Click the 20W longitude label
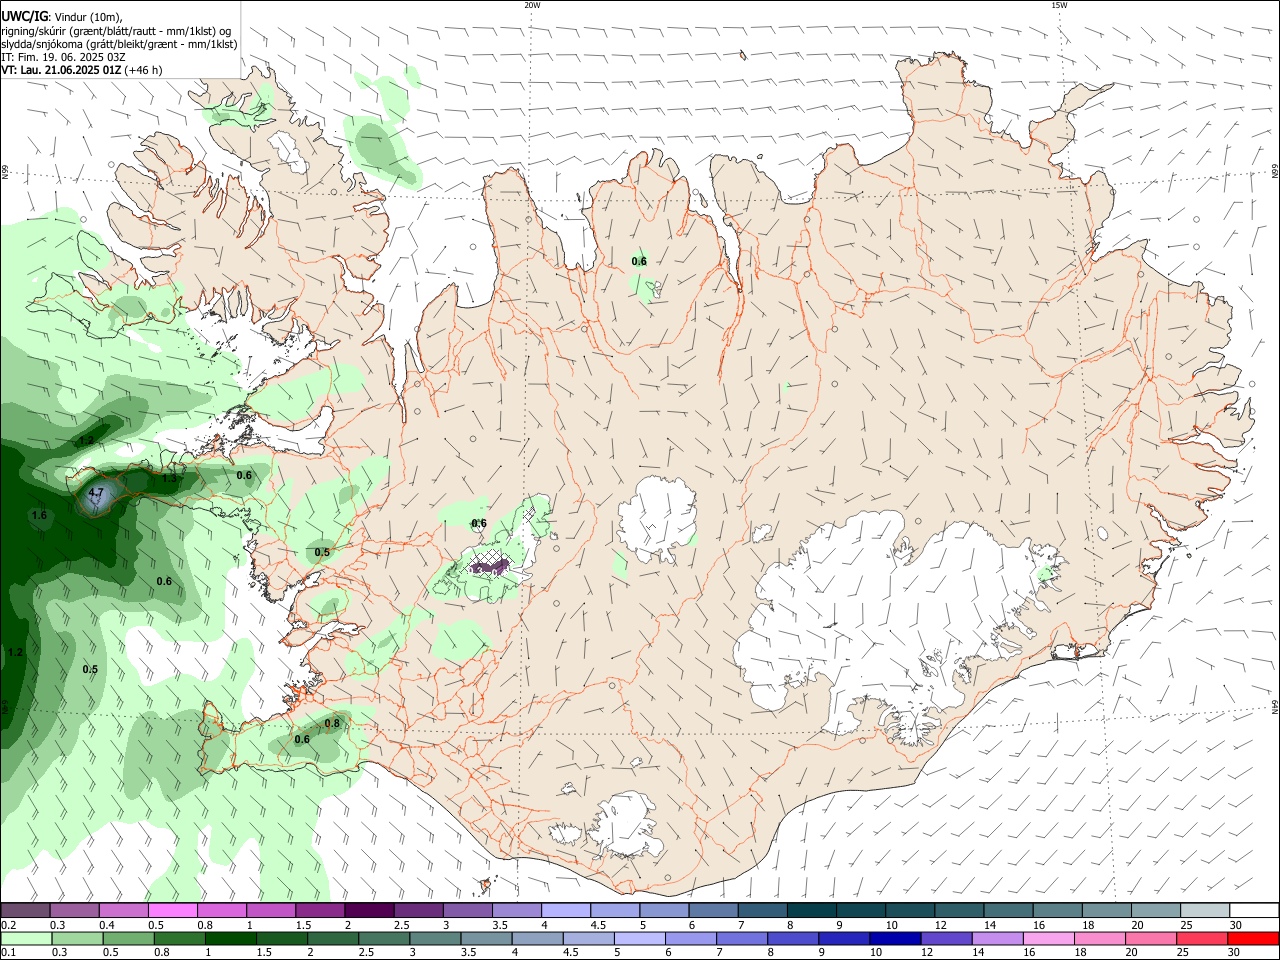 [x=532, y=5]
